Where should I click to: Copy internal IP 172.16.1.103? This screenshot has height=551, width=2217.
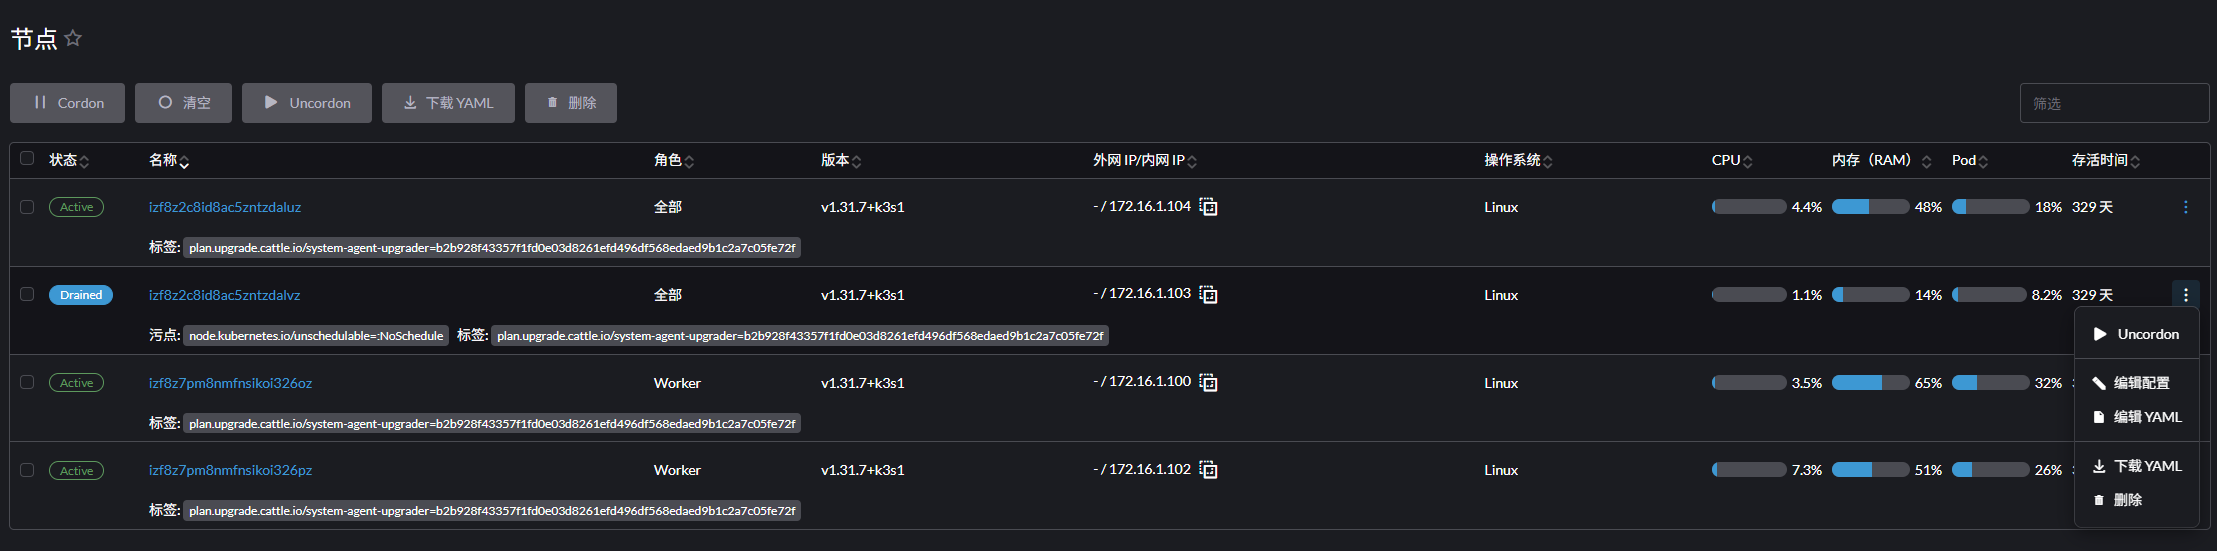[x=1208, y=295]
